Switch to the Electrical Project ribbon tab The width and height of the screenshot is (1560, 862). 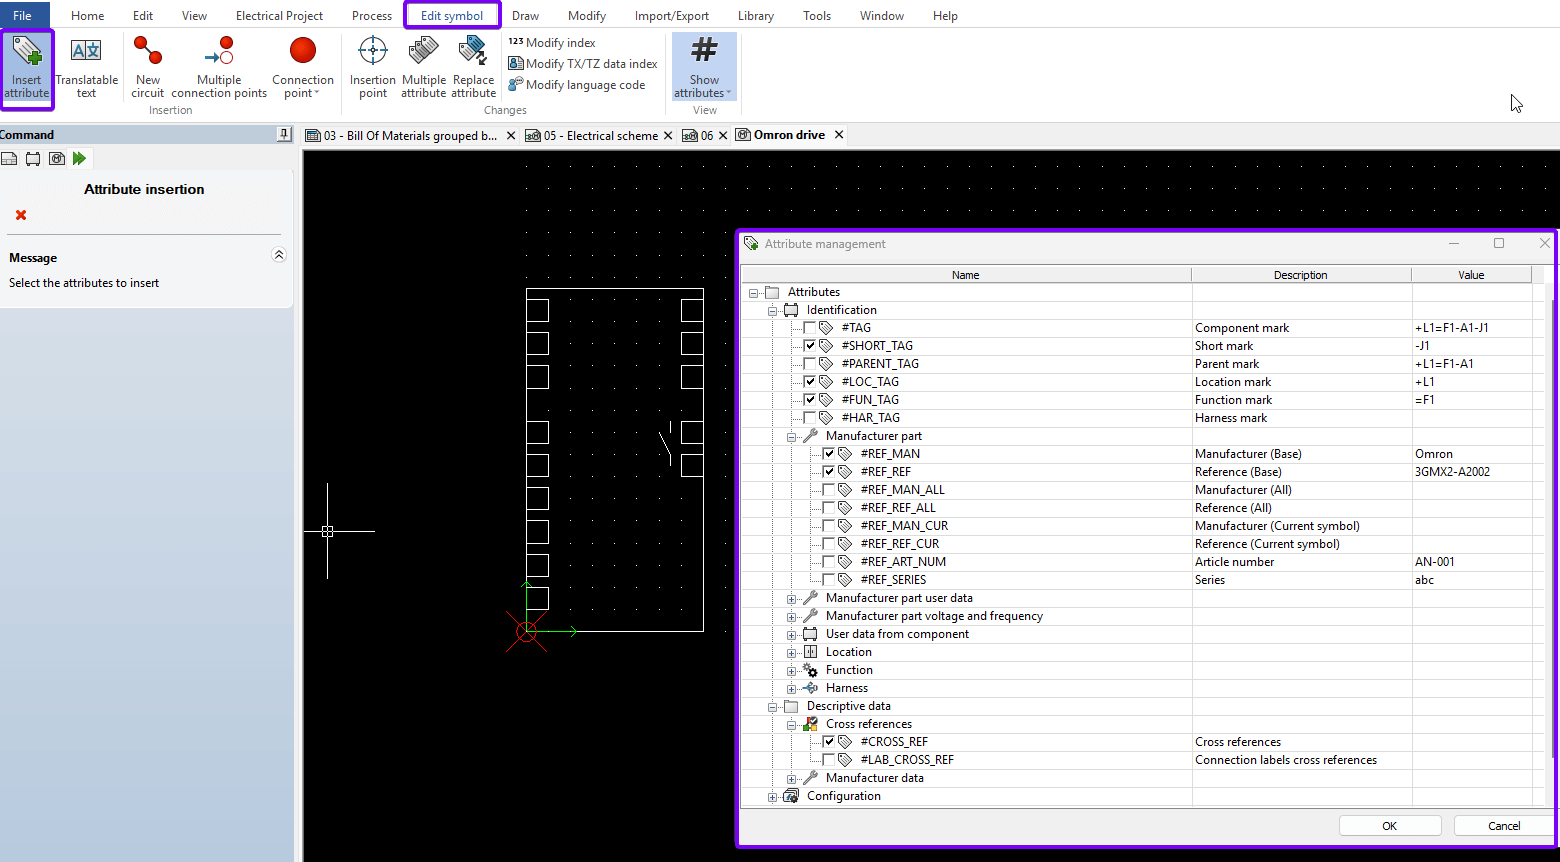[279, 15]
